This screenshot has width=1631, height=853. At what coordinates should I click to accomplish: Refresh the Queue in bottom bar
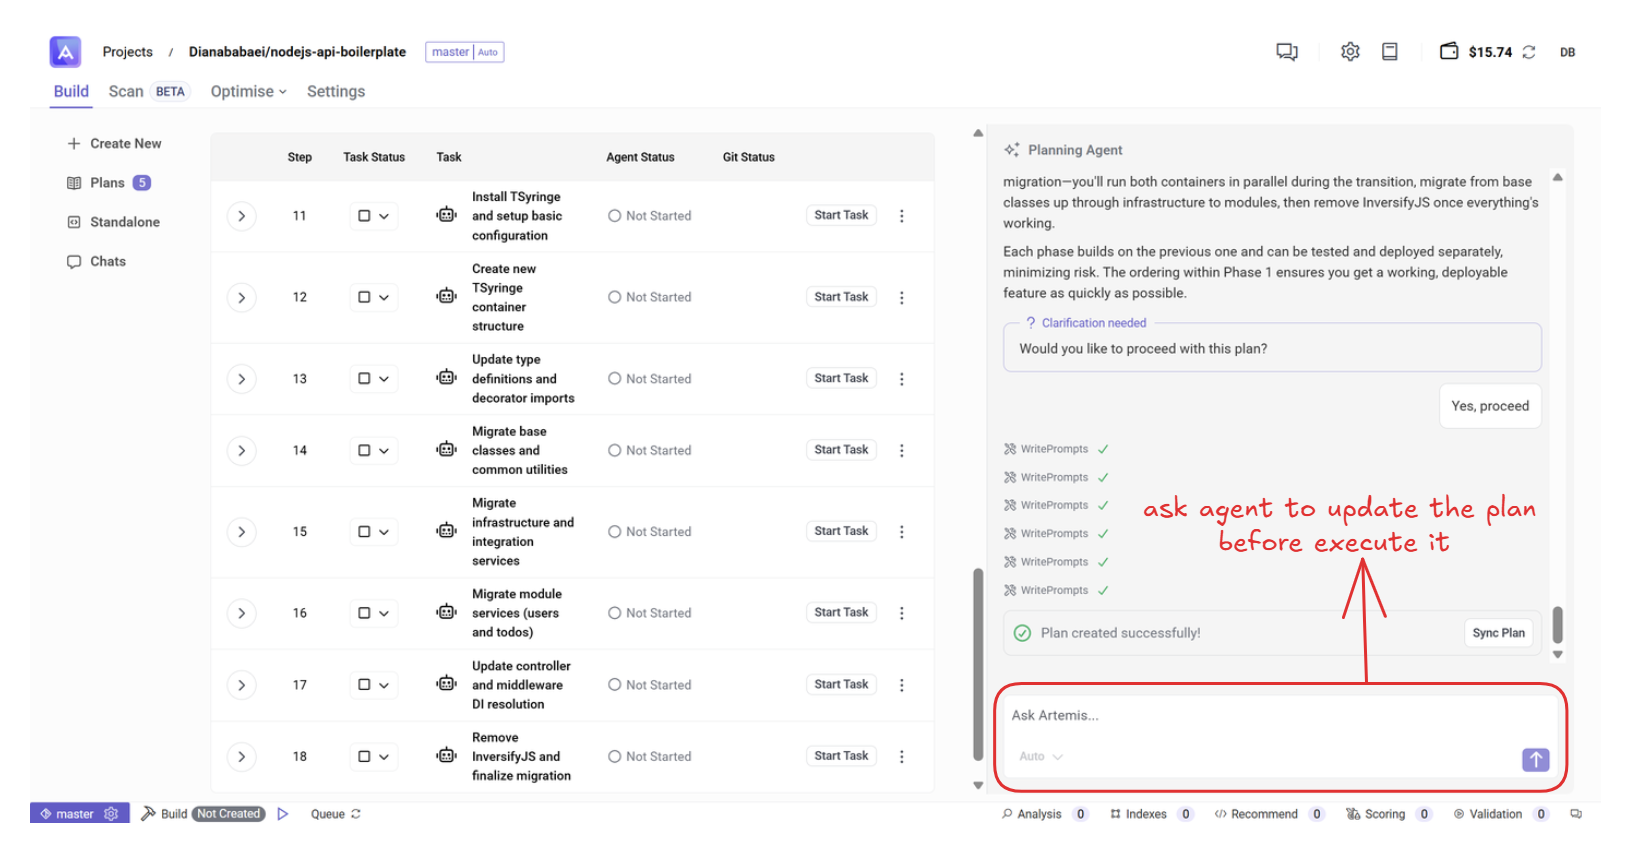click(x=356, y=814)
